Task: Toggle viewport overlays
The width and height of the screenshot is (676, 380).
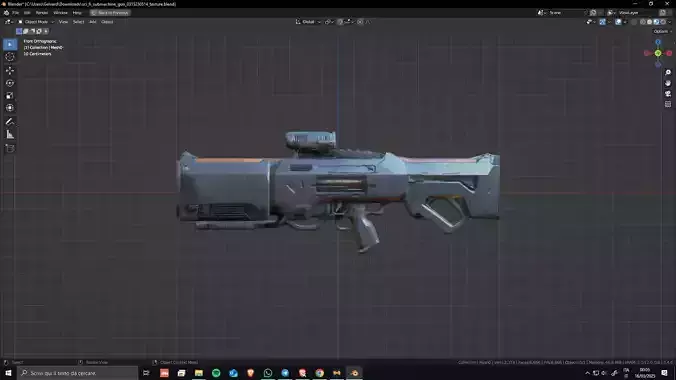Action: (x=618, y=22)
